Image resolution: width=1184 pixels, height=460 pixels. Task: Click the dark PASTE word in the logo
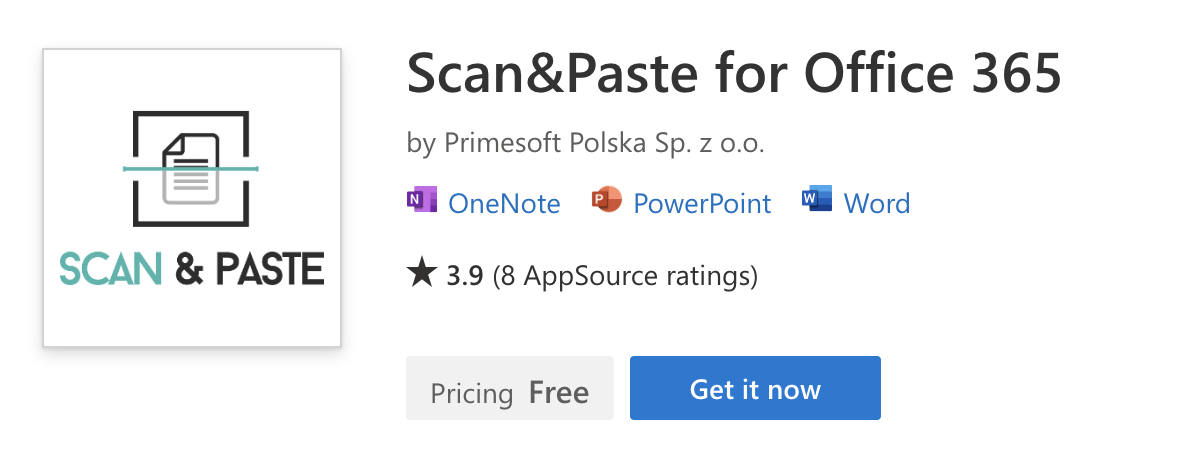click(269, 269)
